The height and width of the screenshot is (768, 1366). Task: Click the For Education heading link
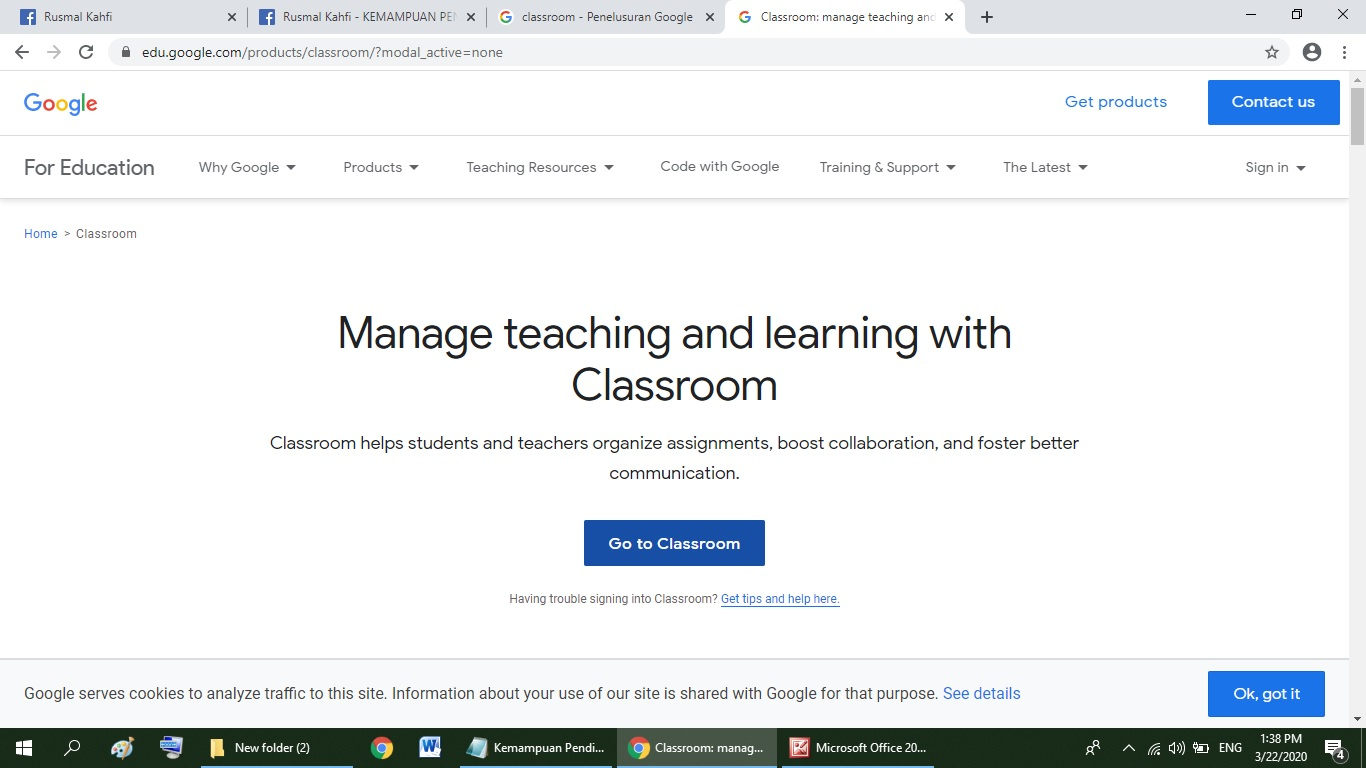(x=89, y=167)
